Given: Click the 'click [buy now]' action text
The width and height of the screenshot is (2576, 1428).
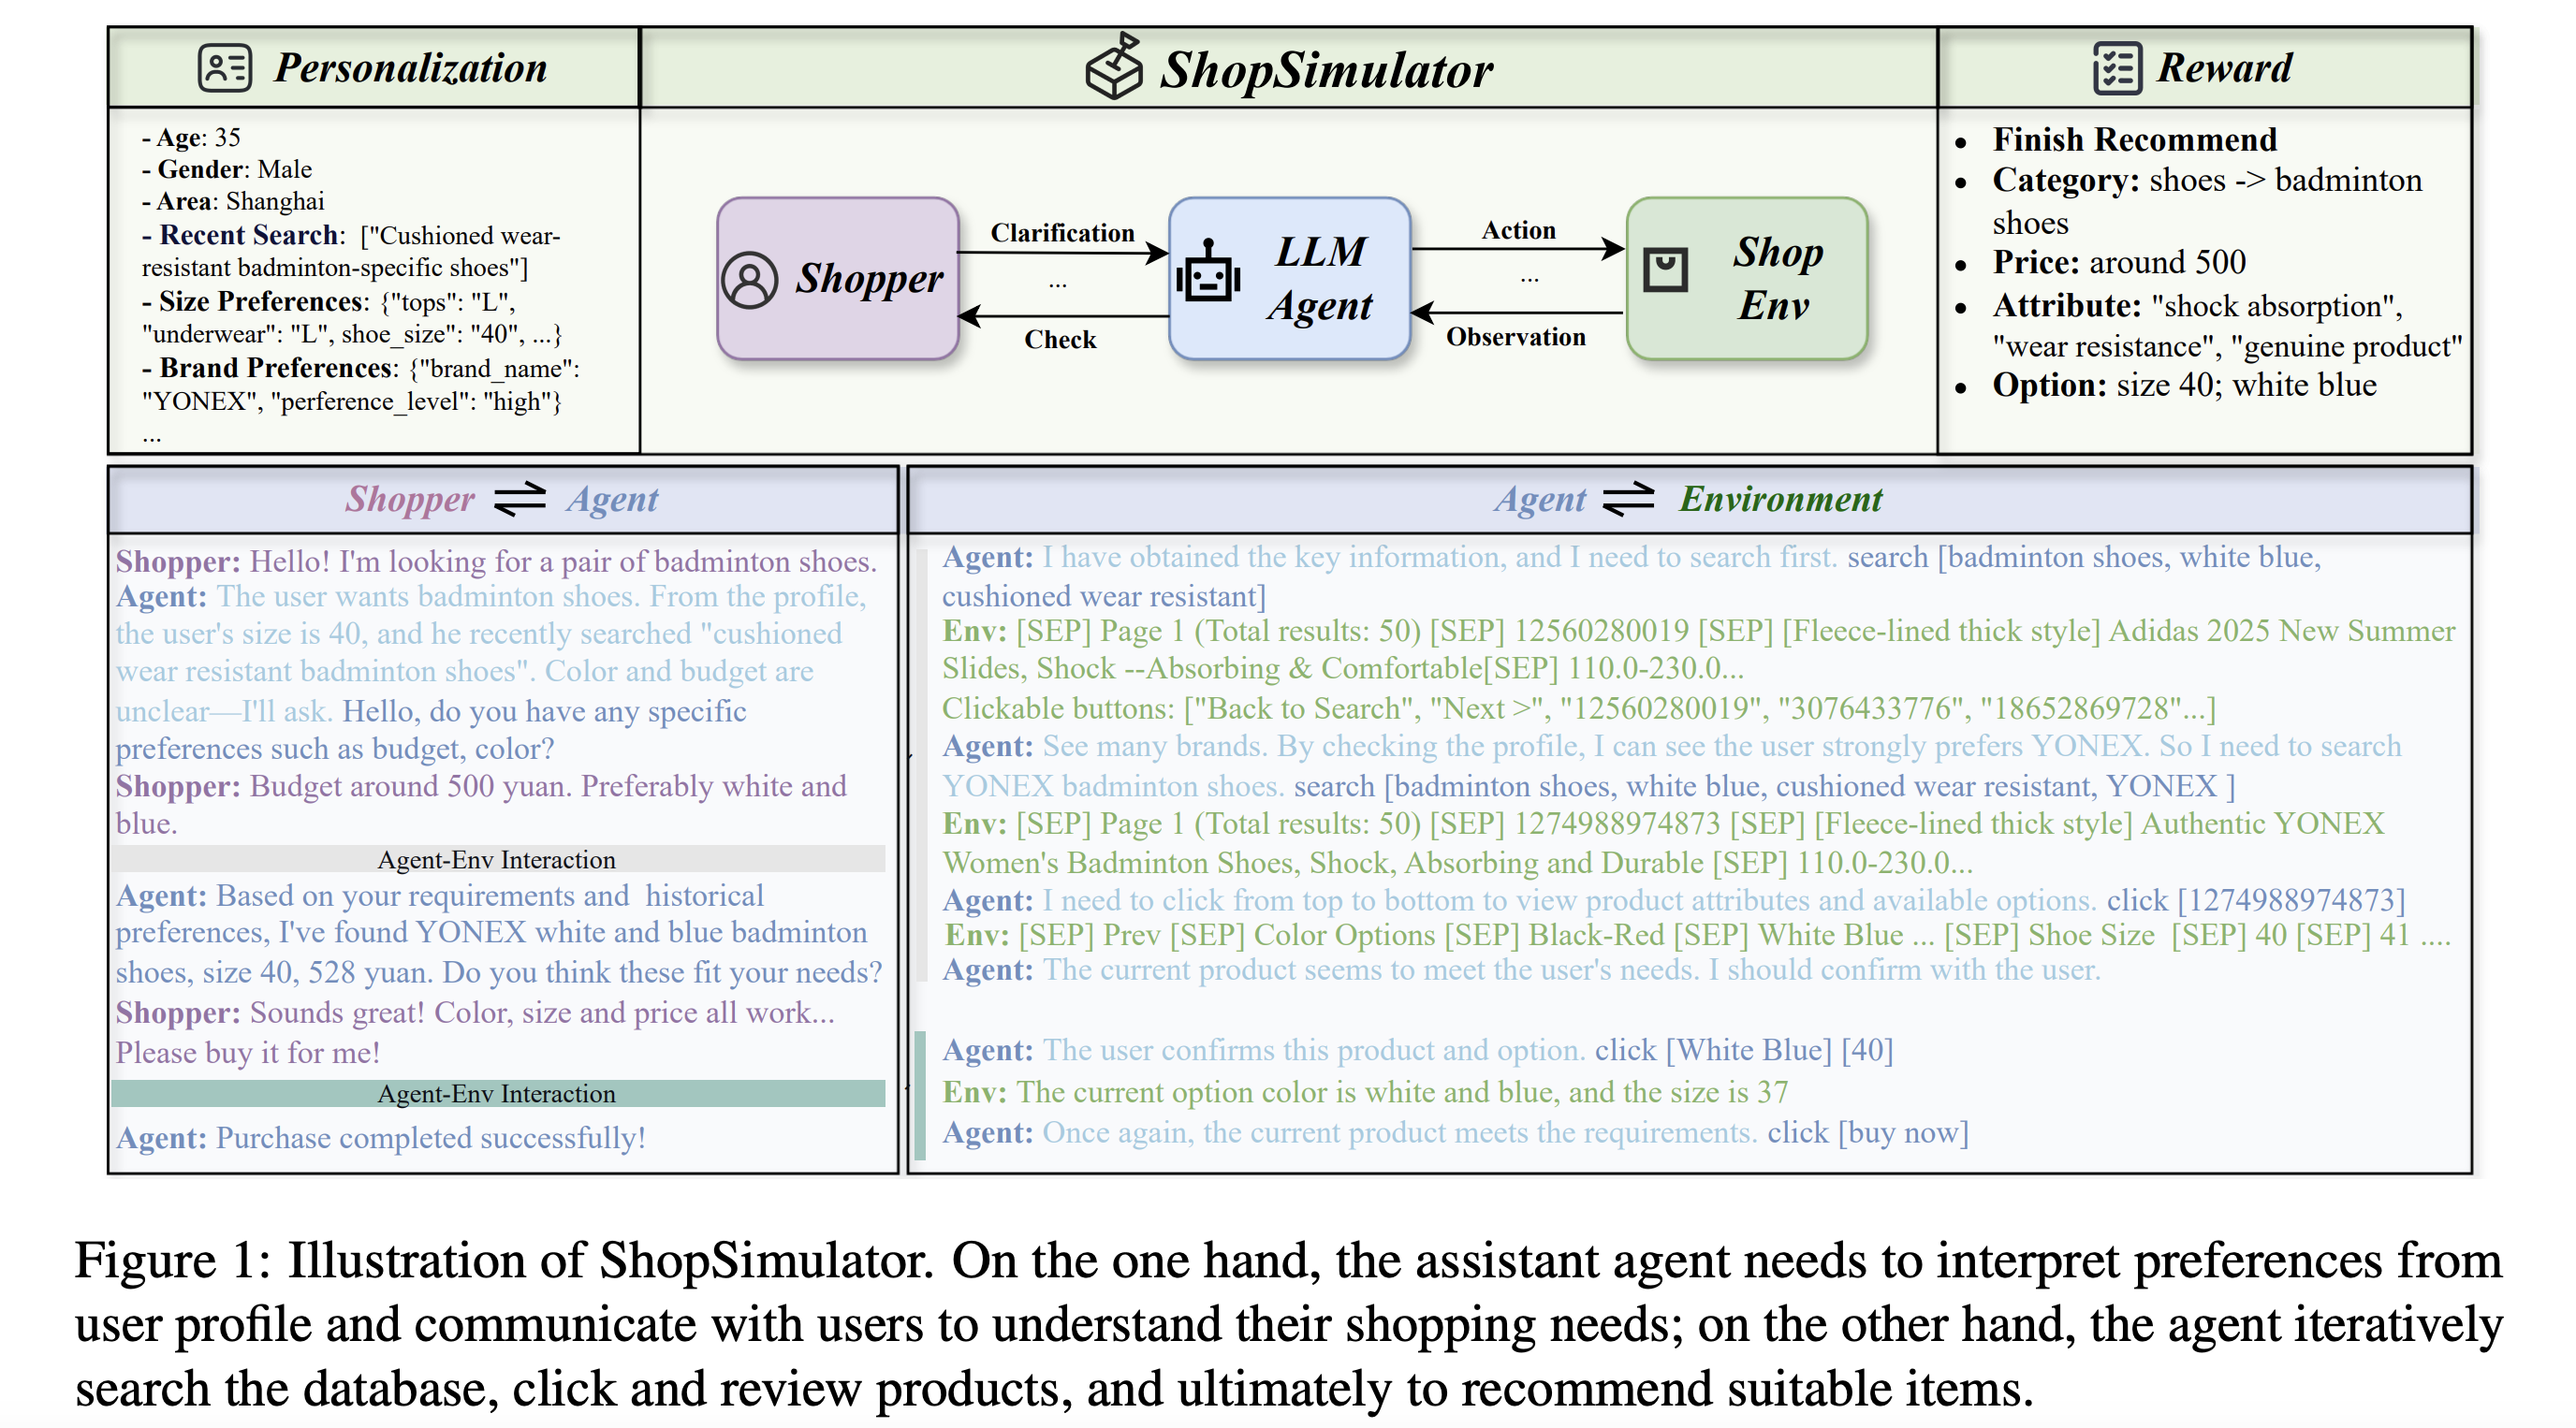Looking at the screenshot, I should click(1867, 1133).
